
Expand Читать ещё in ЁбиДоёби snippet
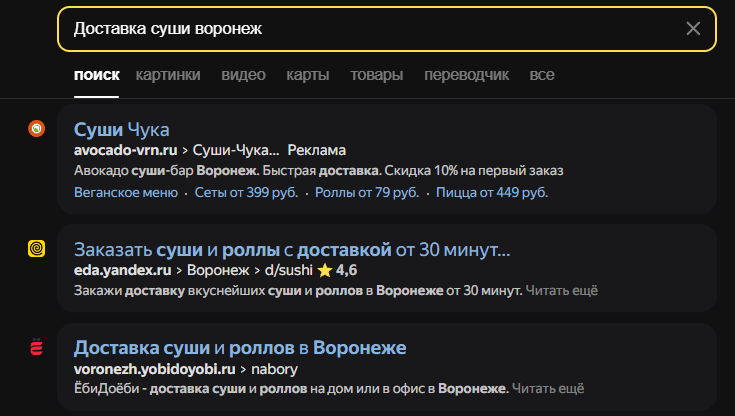(548, 389)
